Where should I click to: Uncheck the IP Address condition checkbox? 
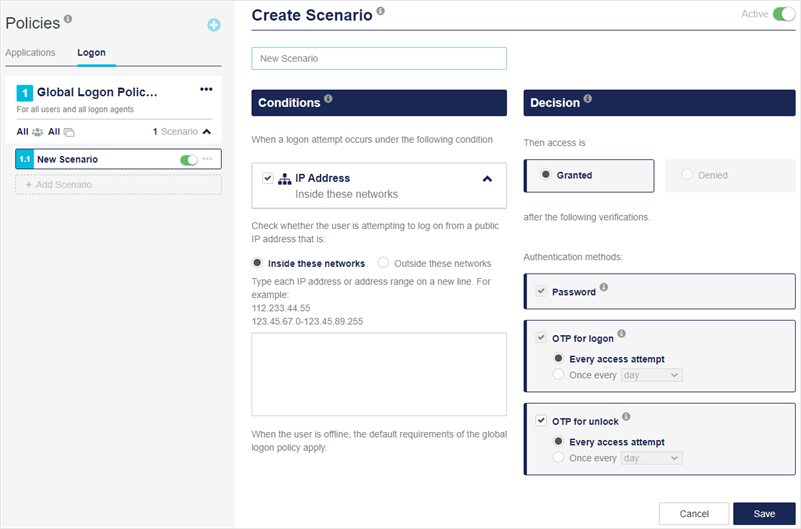pos(267,178)
